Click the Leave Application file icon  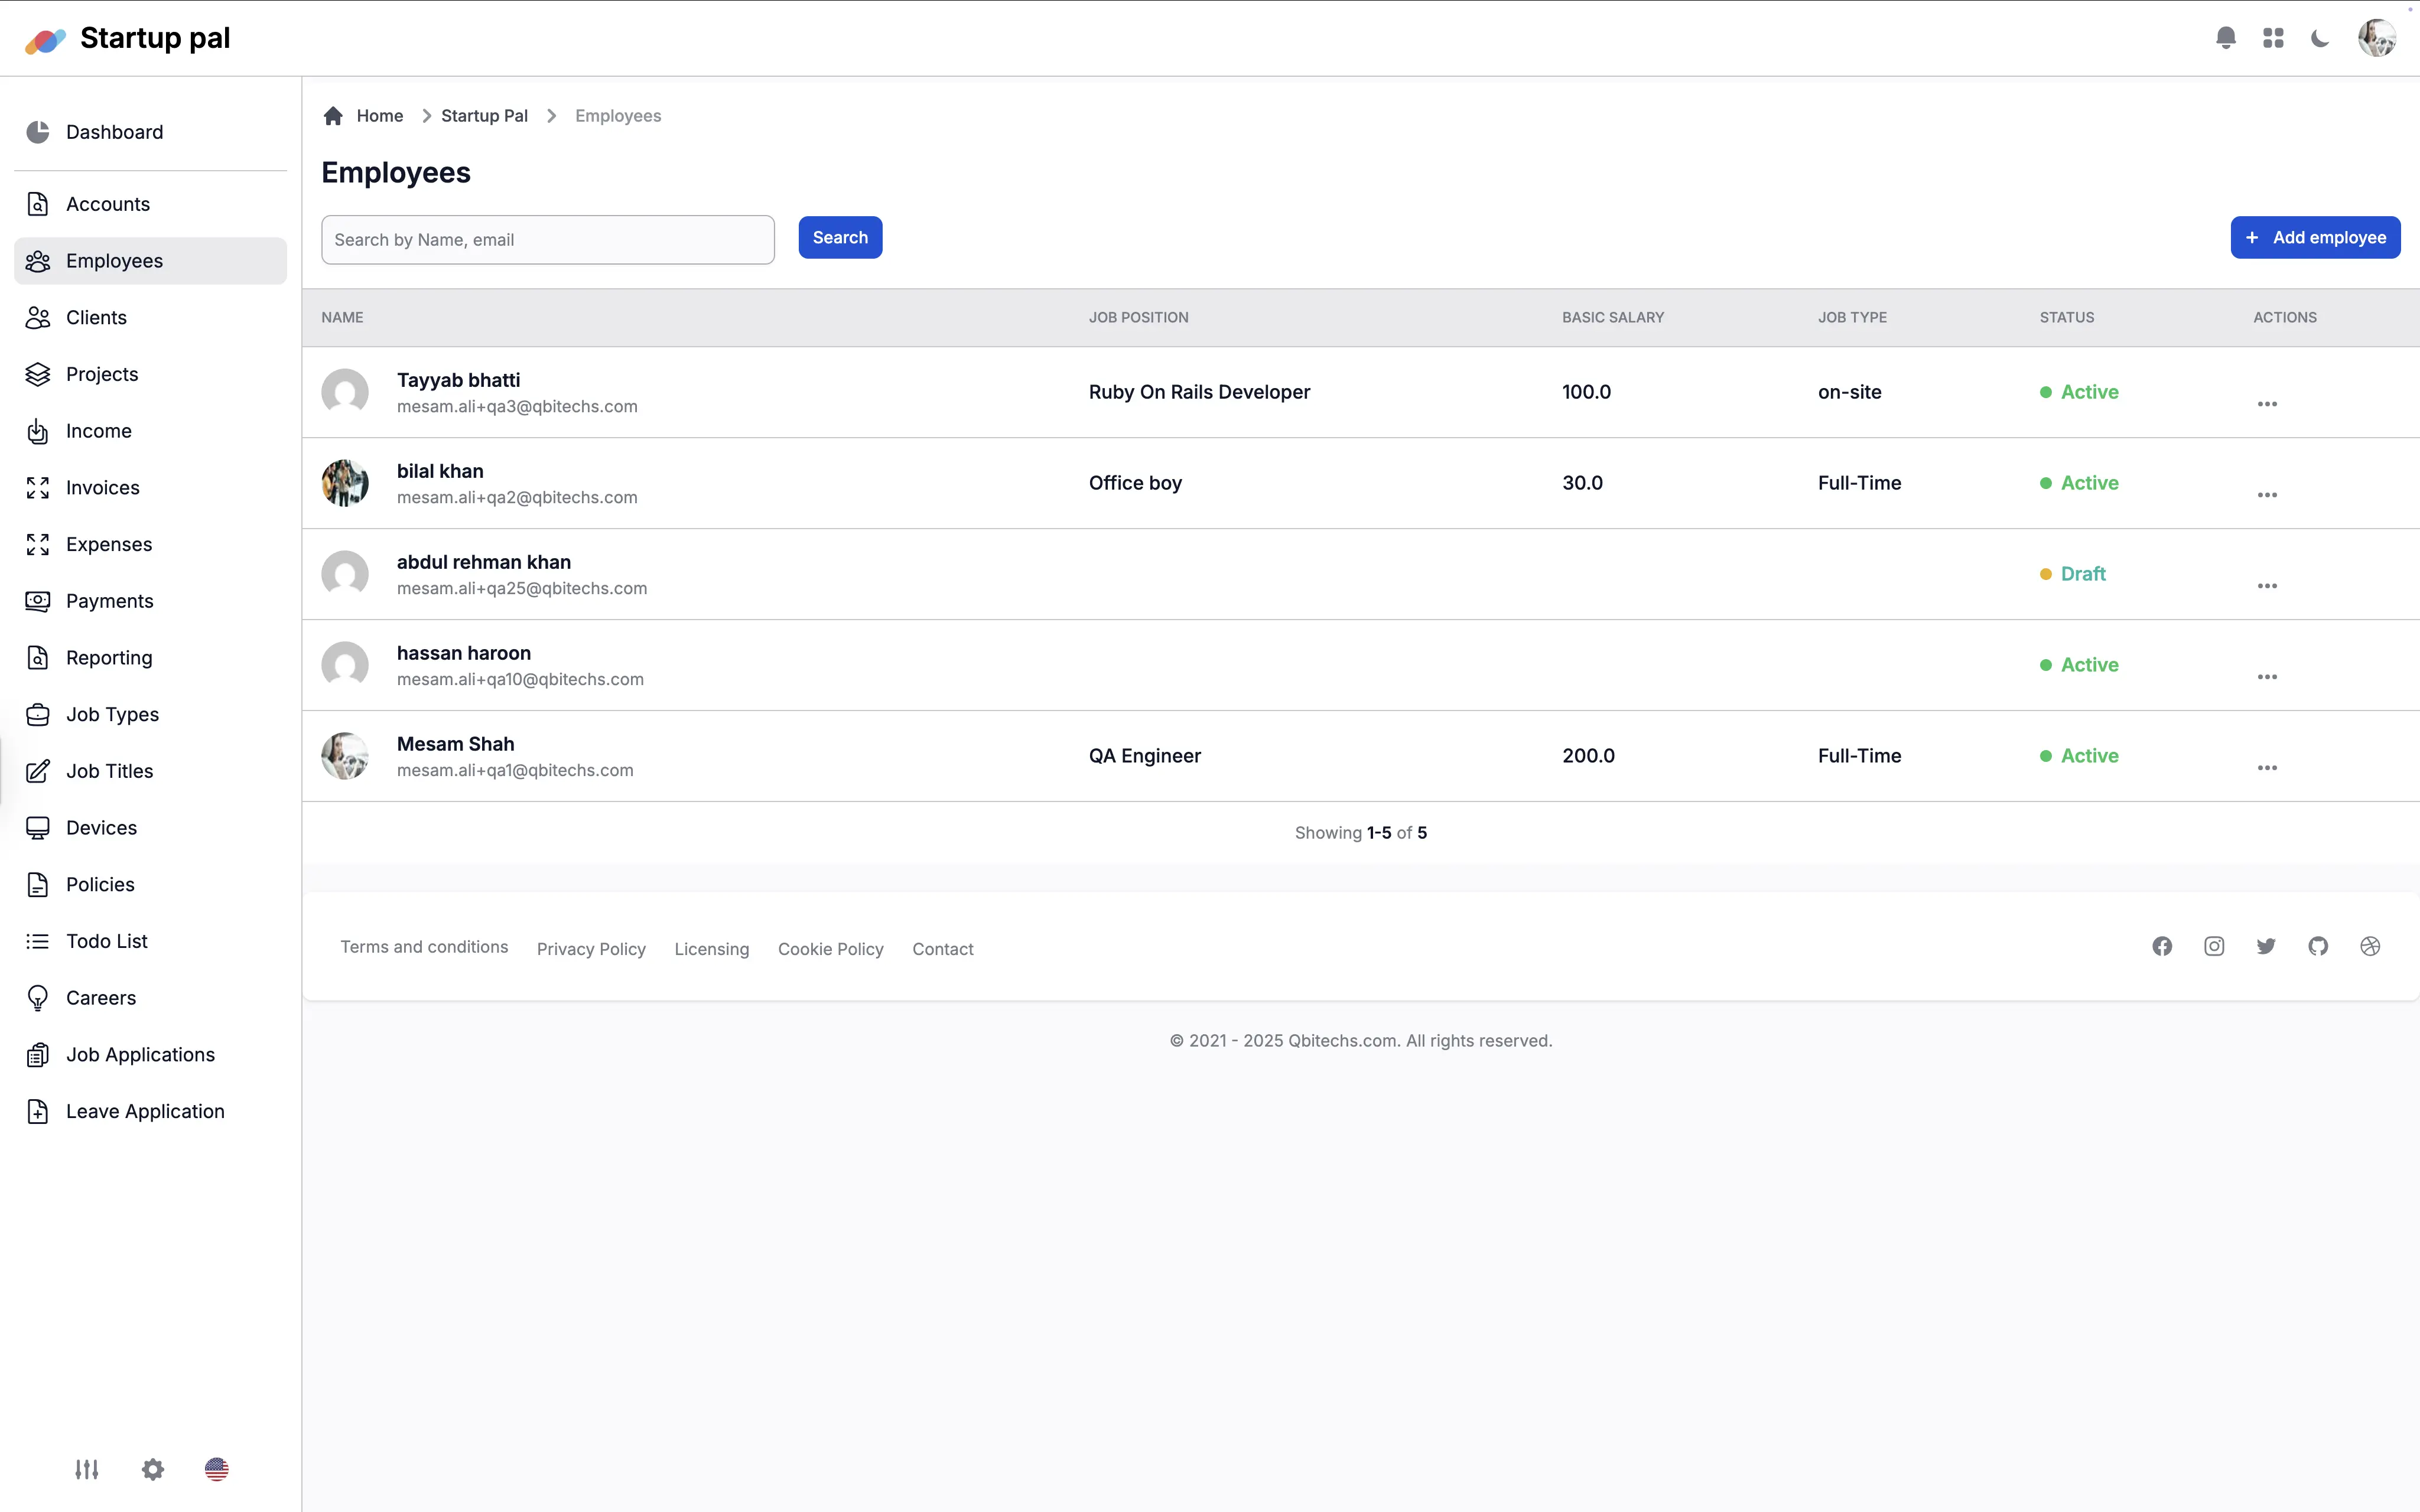pos(38,1112)
